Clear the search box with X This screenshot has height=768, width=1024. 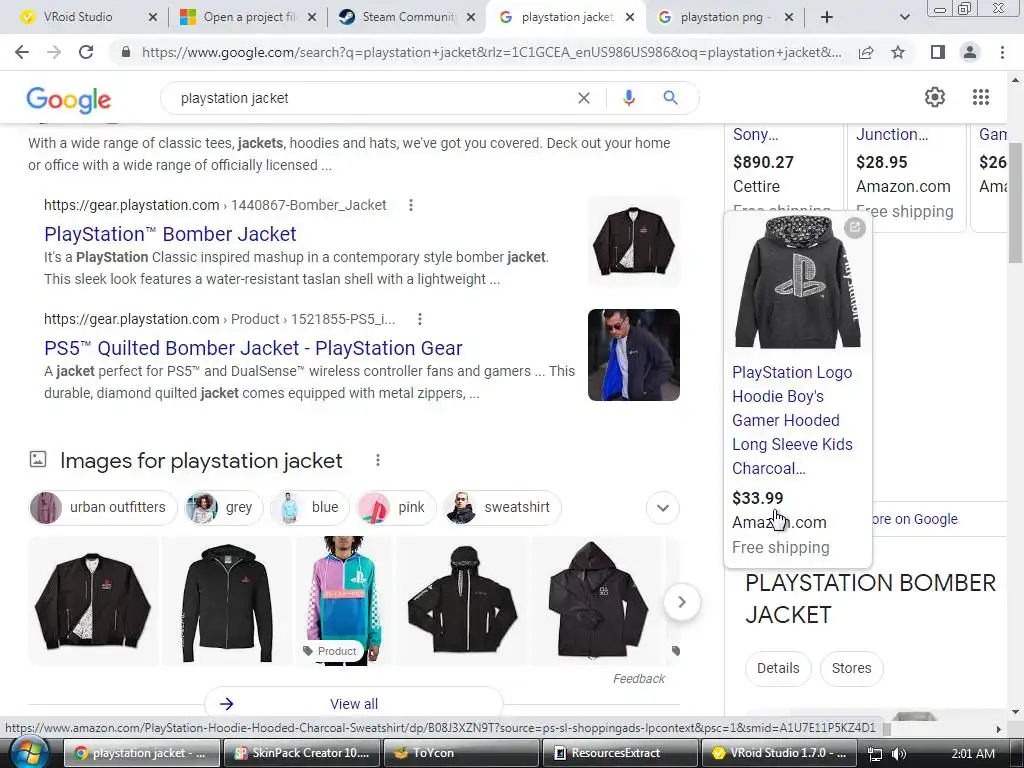(584, 98)
